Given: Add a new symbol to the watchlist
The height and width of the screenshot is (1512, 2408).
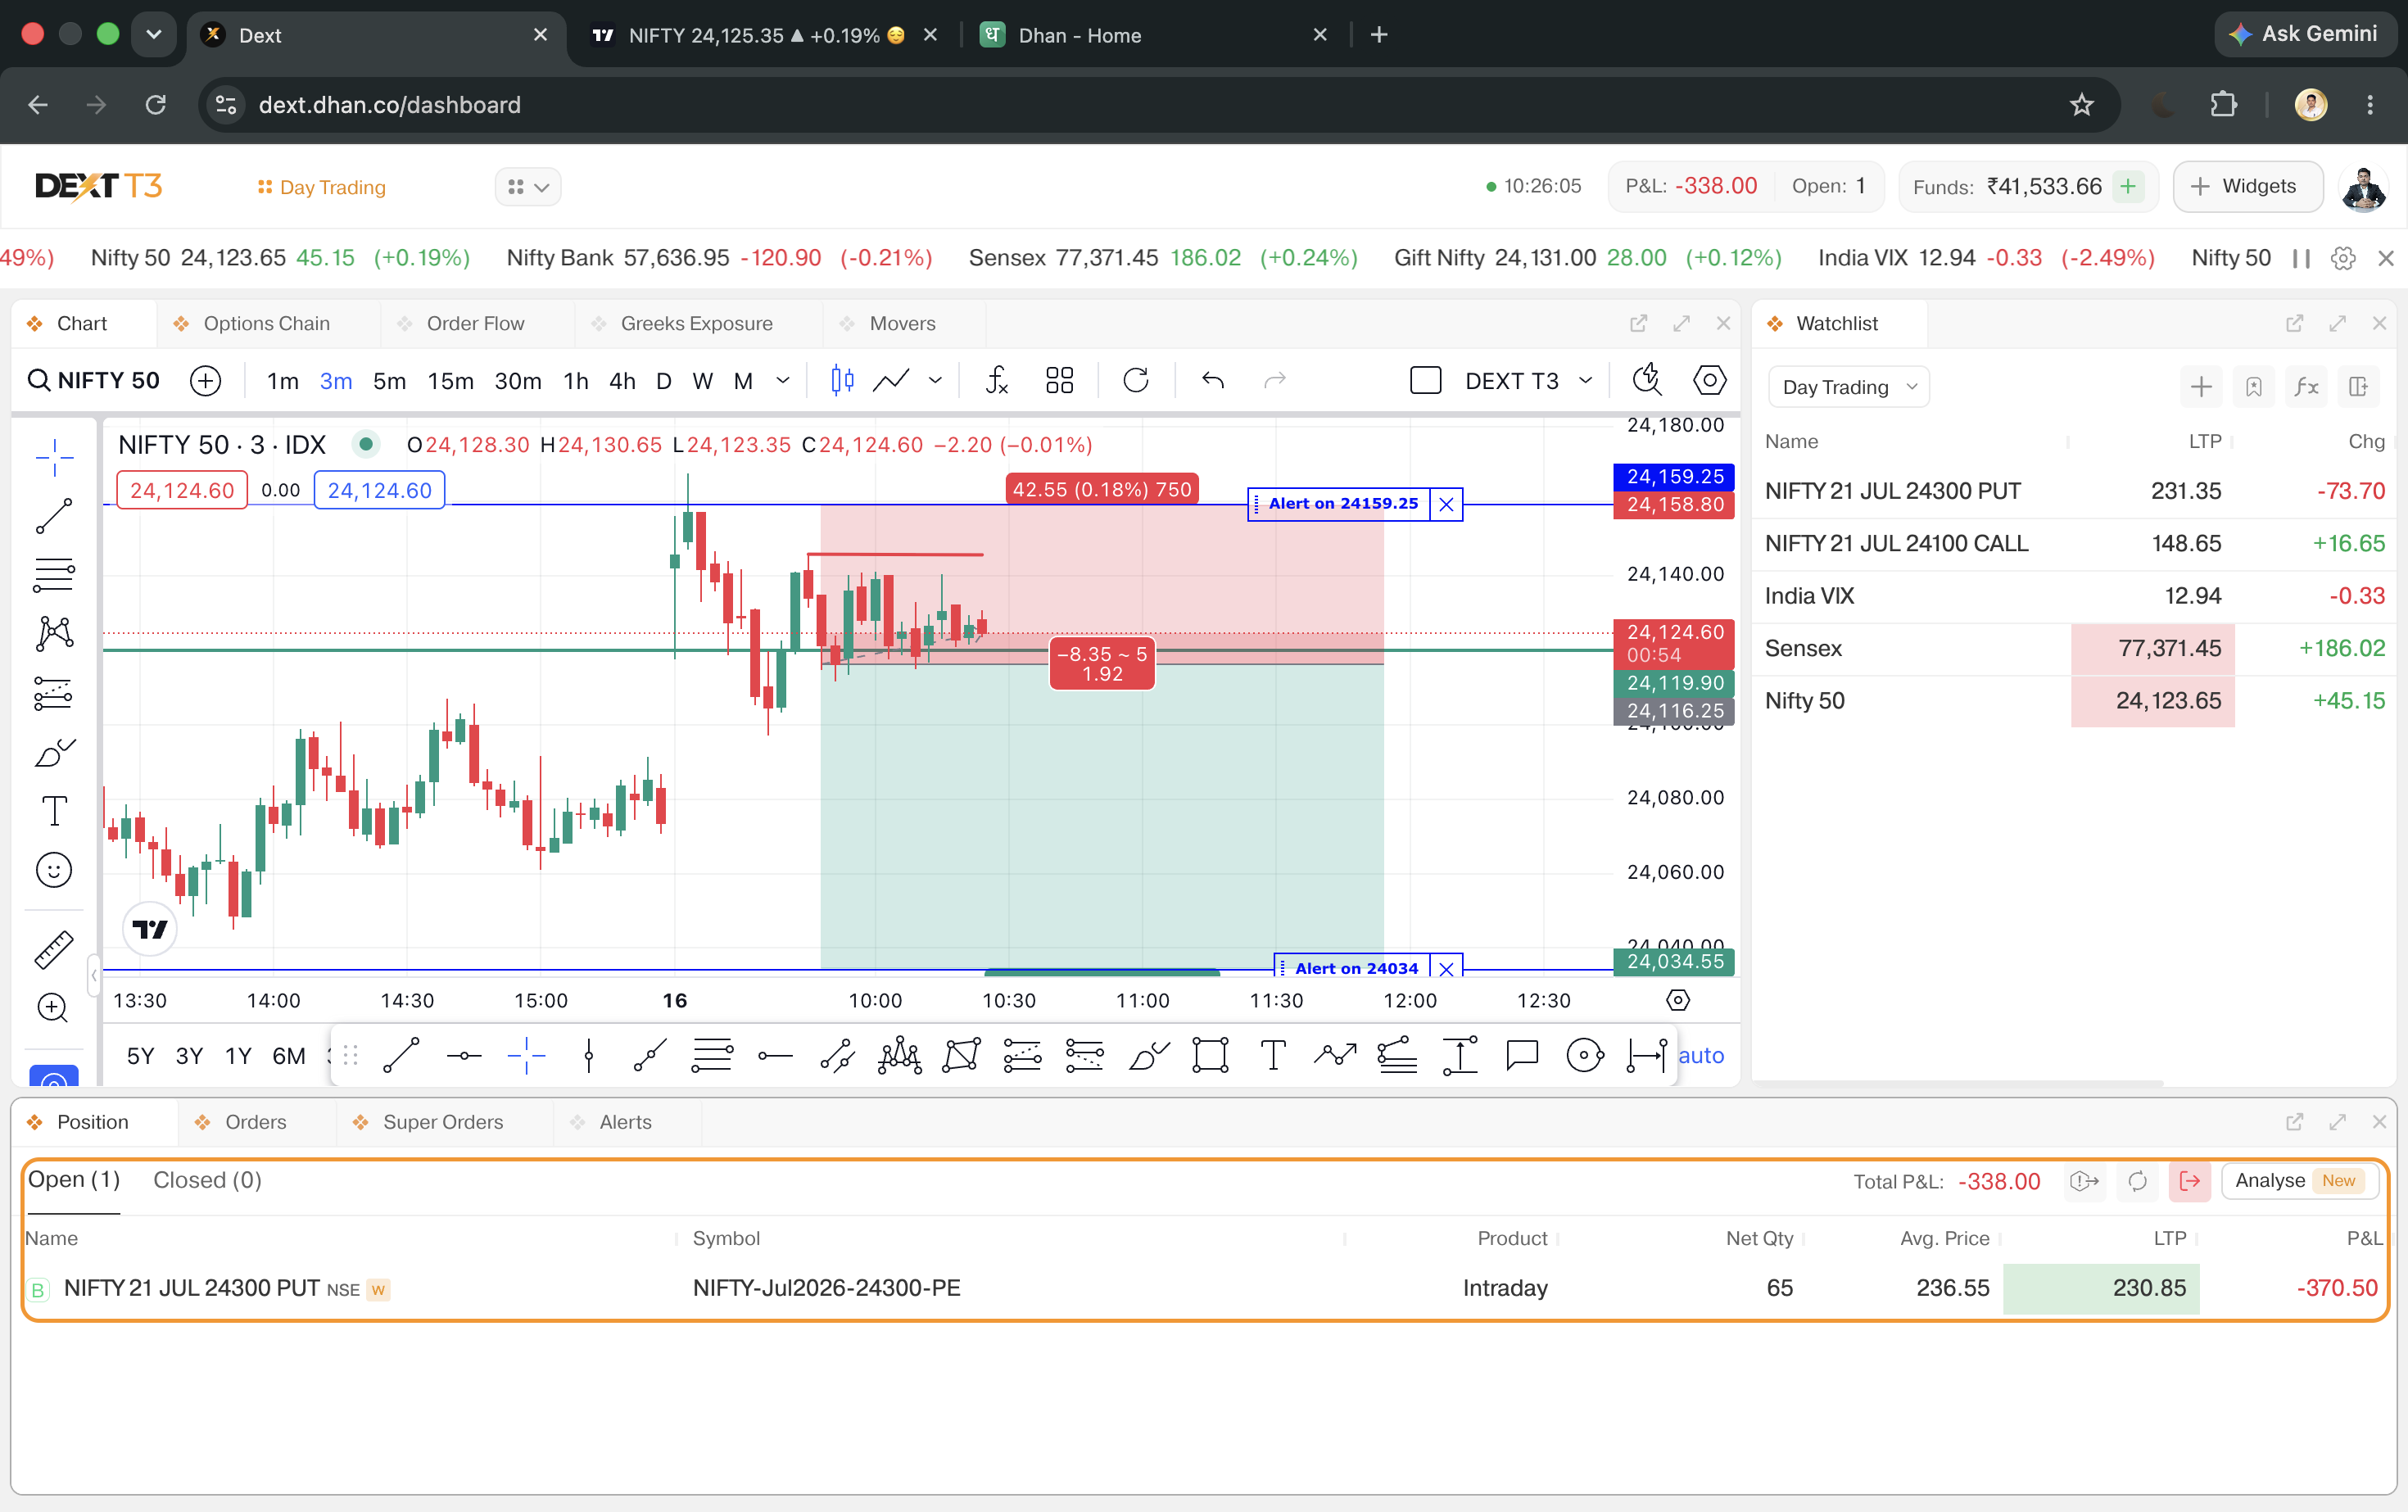Looking at the screenshot, I should [2201, 387].
